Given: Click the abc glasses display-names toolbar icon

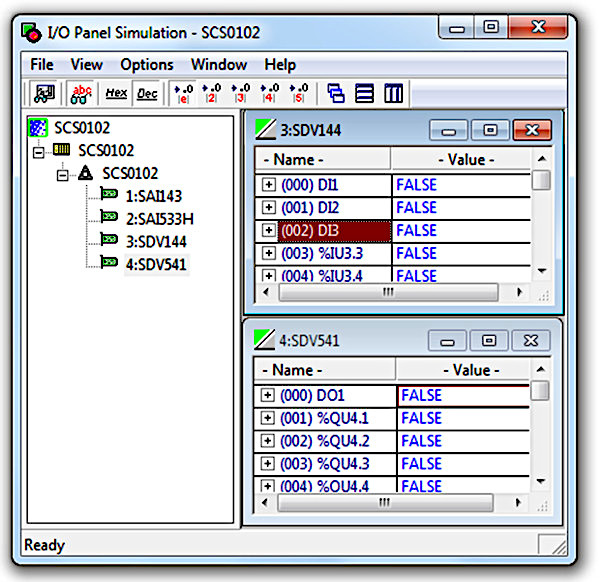Looking at the screenshot, I should [81, 94].
